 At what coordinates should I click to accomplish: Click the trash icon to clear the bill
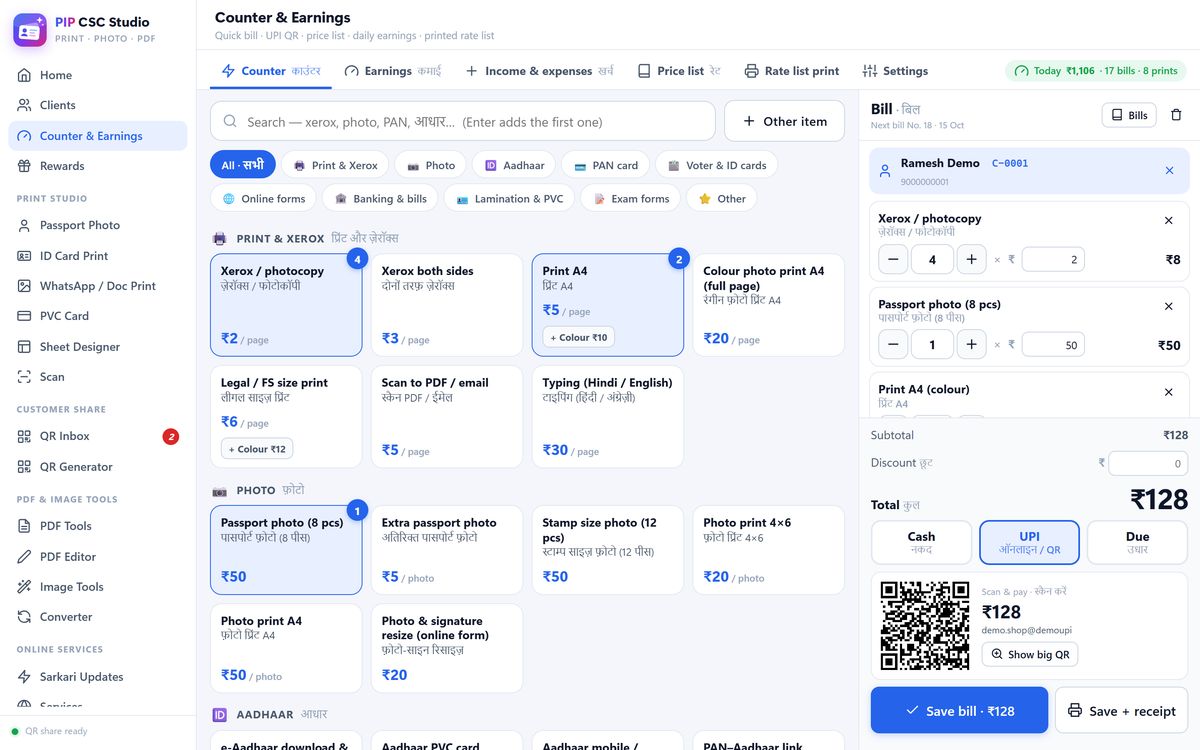coord(1176,115)
